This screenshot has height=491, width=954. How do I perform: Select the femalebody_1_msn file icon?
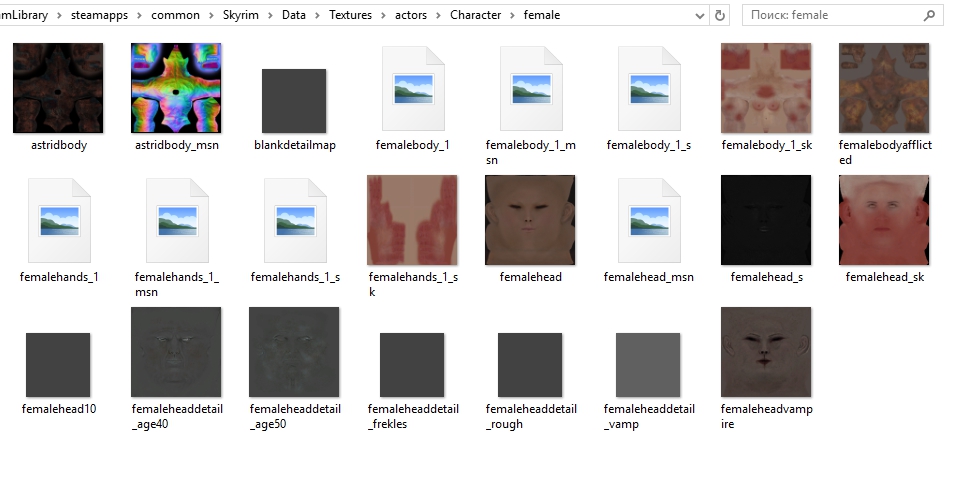pyautogui.click(x=531, y=89)
